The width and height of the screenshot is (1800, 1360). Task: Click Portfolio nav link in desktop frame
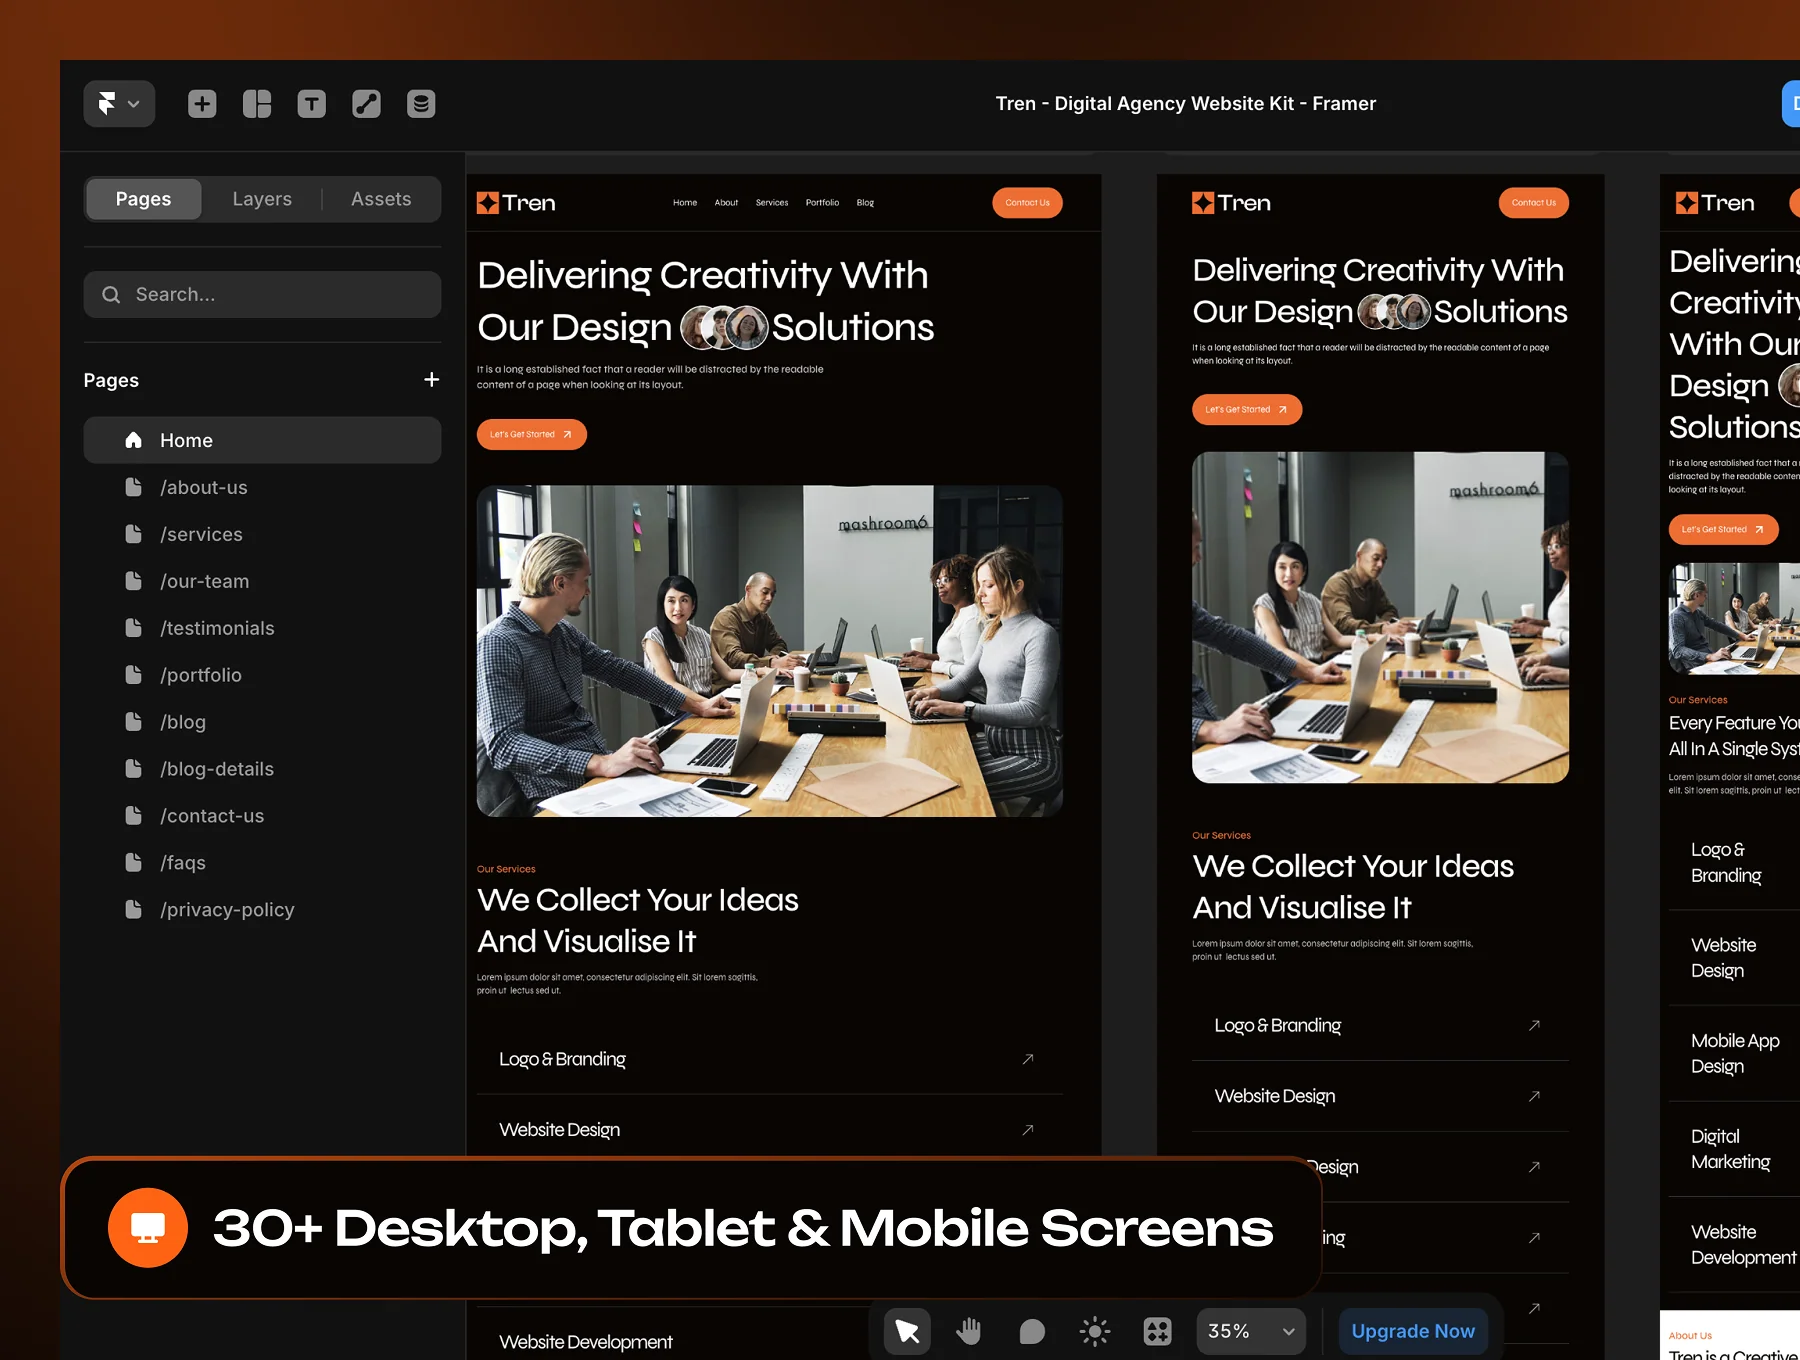(822, 203)
